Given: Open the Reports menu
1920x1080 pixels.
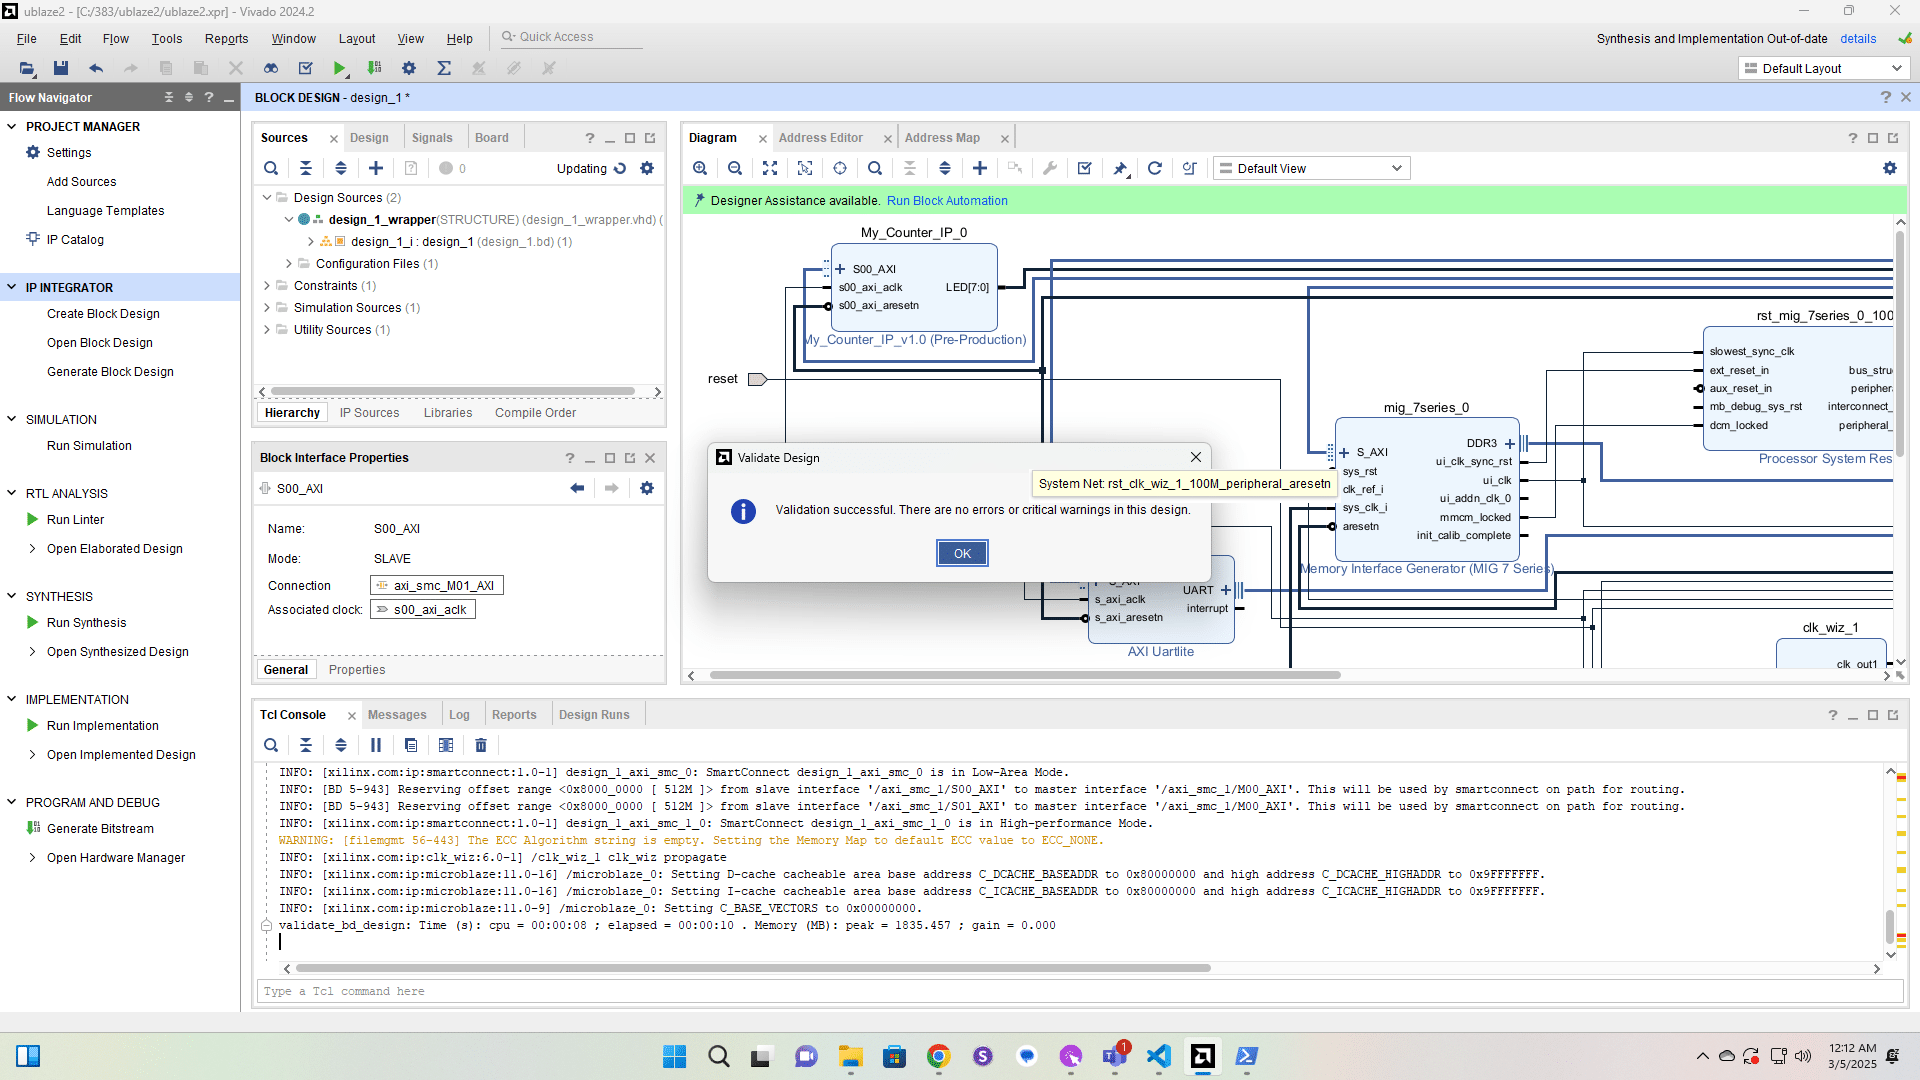Looking at the screenshot, I should point(226,39).
